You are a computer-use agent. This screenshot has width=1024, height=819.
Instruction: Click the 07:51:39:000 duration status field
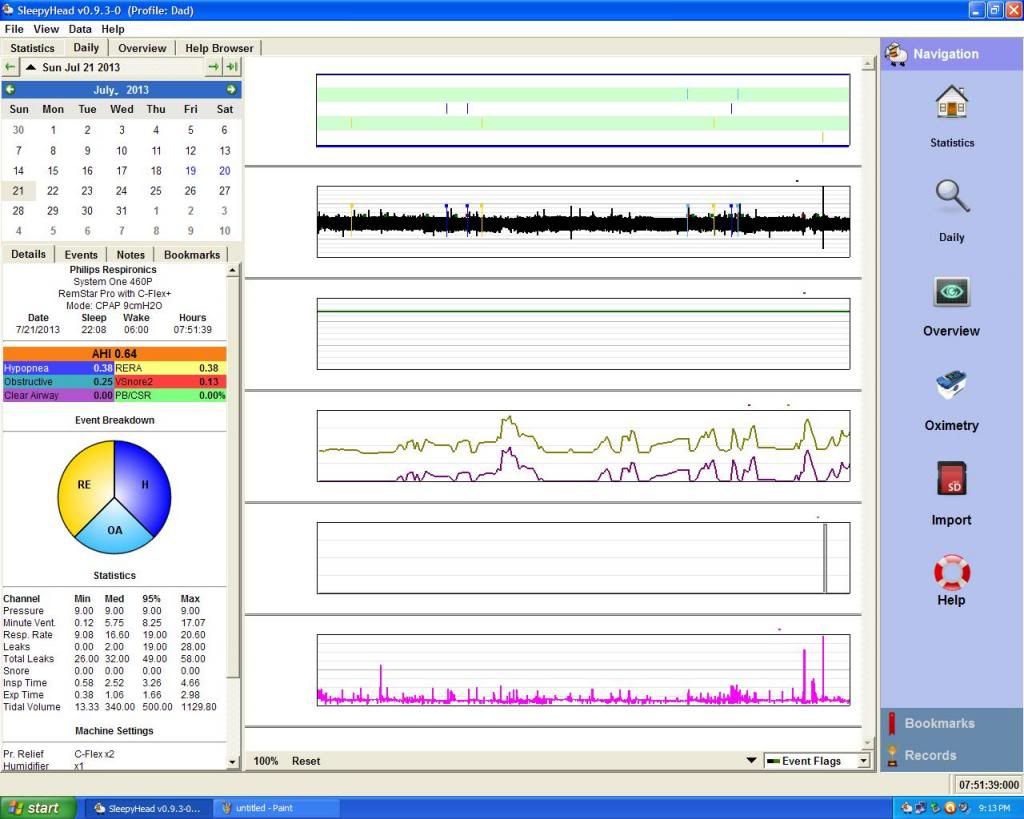point(989,784)
